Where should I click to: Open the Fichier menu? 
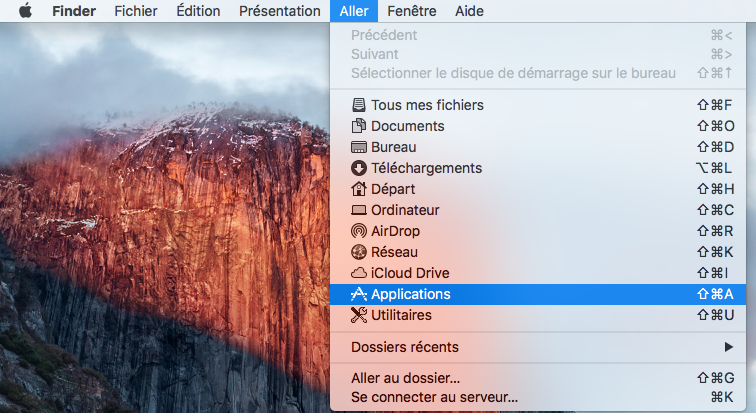[135, 12]
